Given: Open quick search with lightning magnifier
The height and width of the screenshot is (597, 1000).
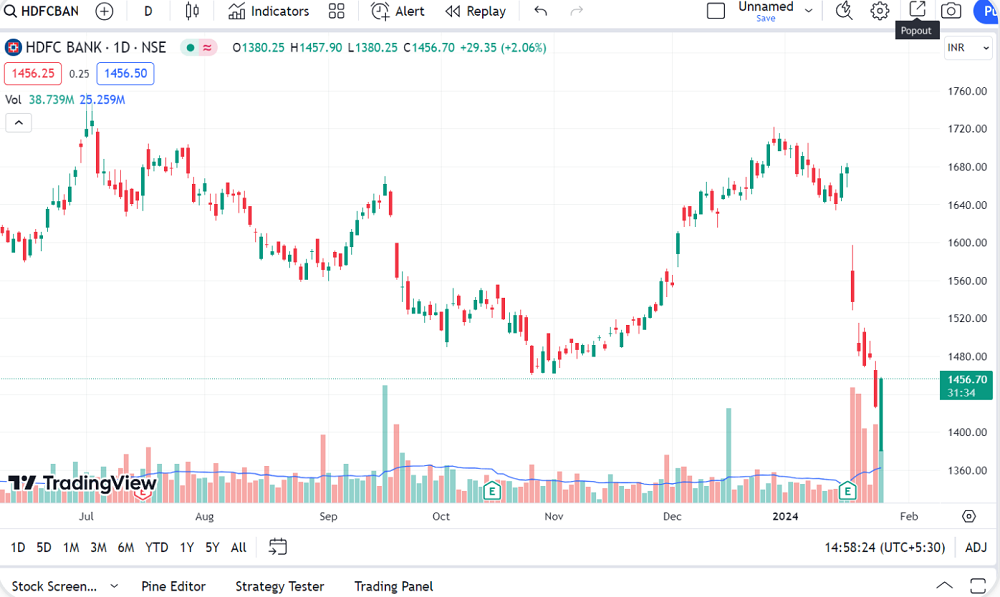Looking at the screenshot, I should pos(844,11).
